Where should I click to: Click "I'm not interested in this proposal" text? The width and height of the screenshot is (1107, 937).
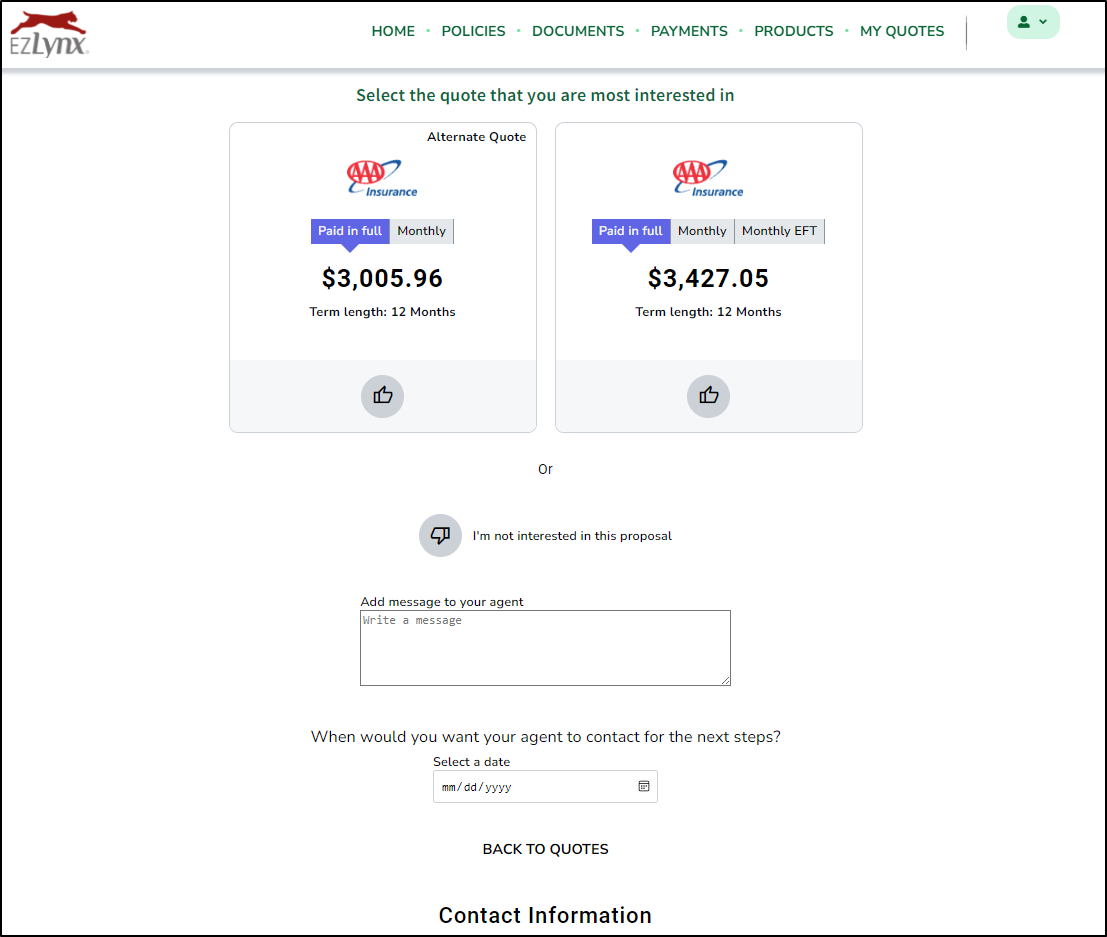(x=572, y=536)
